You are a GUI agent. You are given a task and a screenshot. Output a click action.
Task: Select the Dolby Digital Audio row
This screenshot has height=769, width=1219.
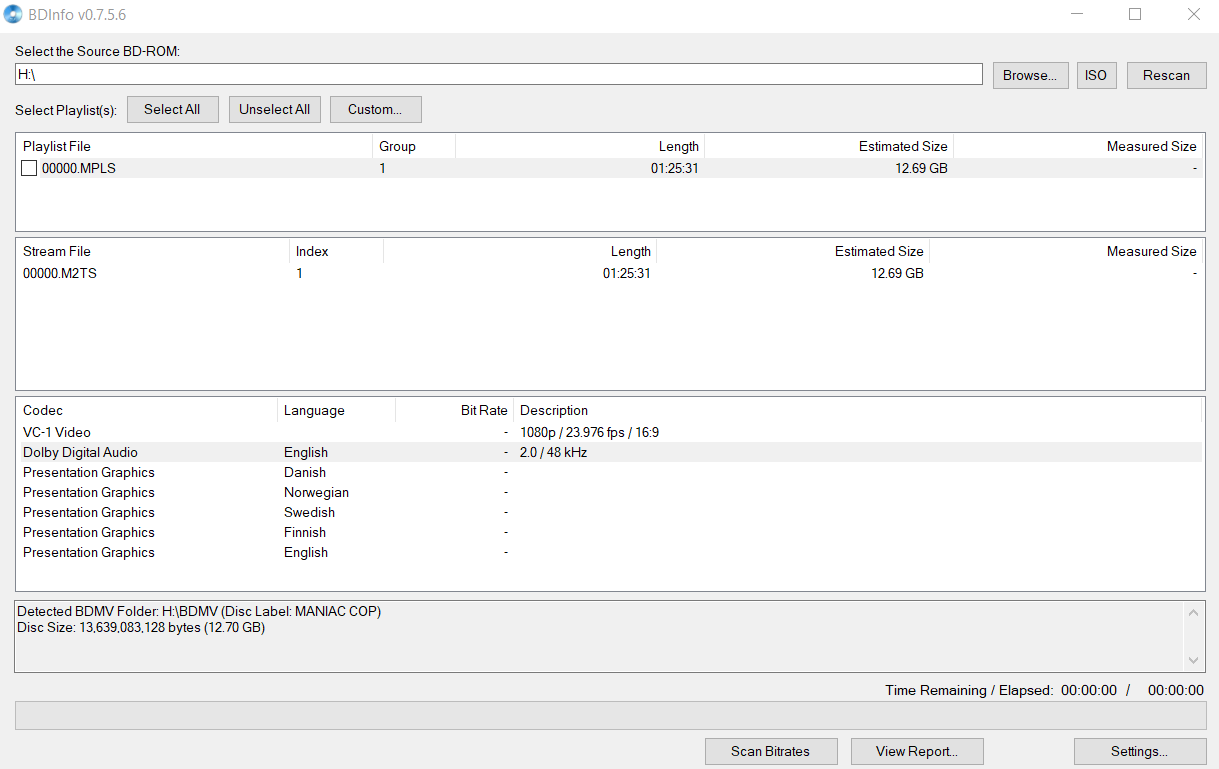point(610,452)
